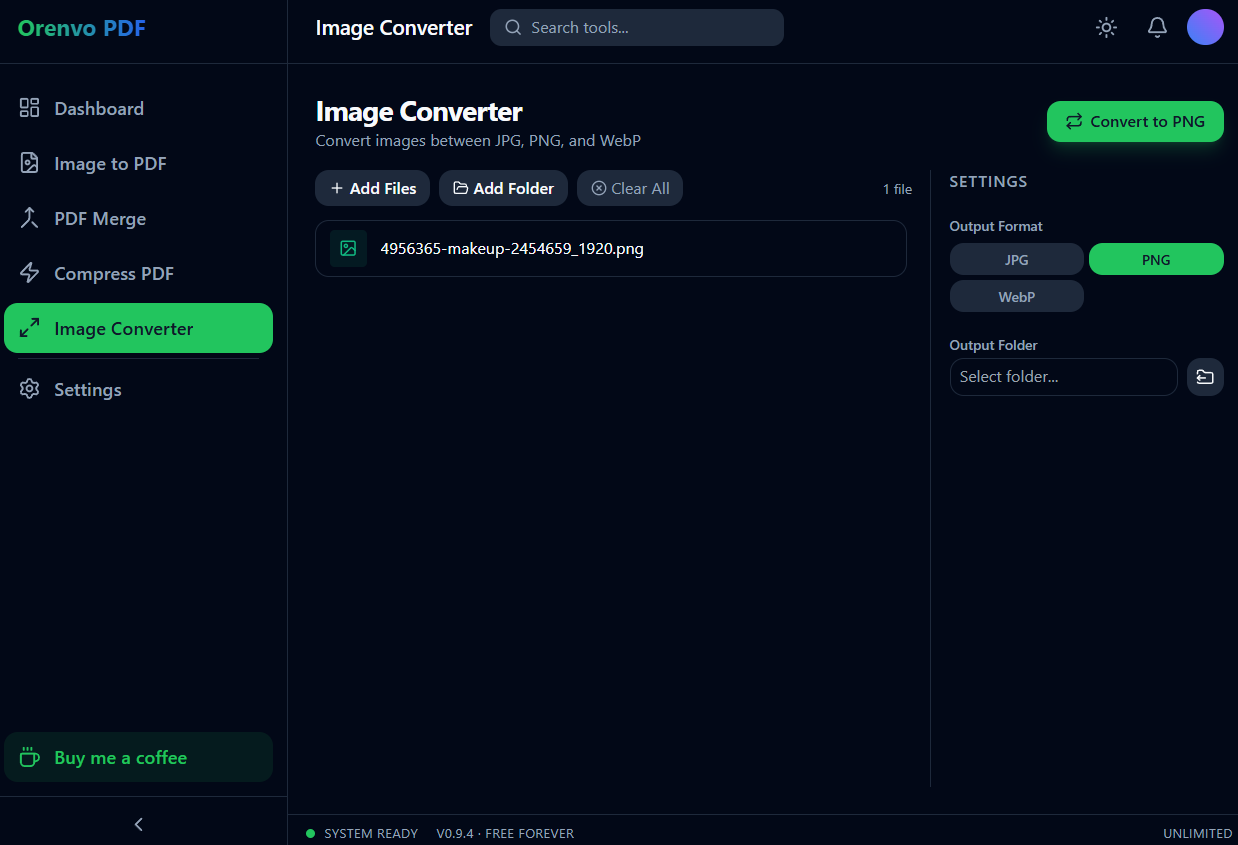Click the Output Folder label
1238x845 pixels.
tap(993, 345)
